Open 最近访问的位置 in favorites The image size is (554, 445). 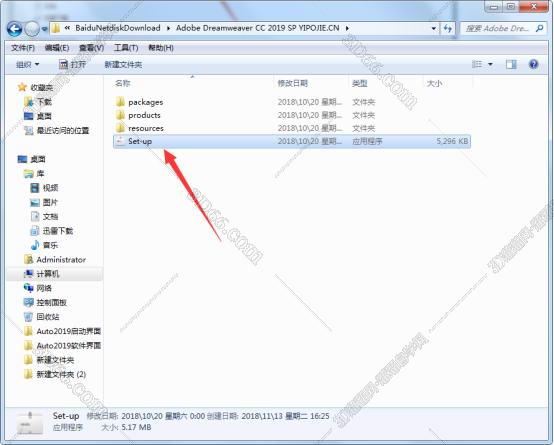pyautogui.click(x=63, y=130)
